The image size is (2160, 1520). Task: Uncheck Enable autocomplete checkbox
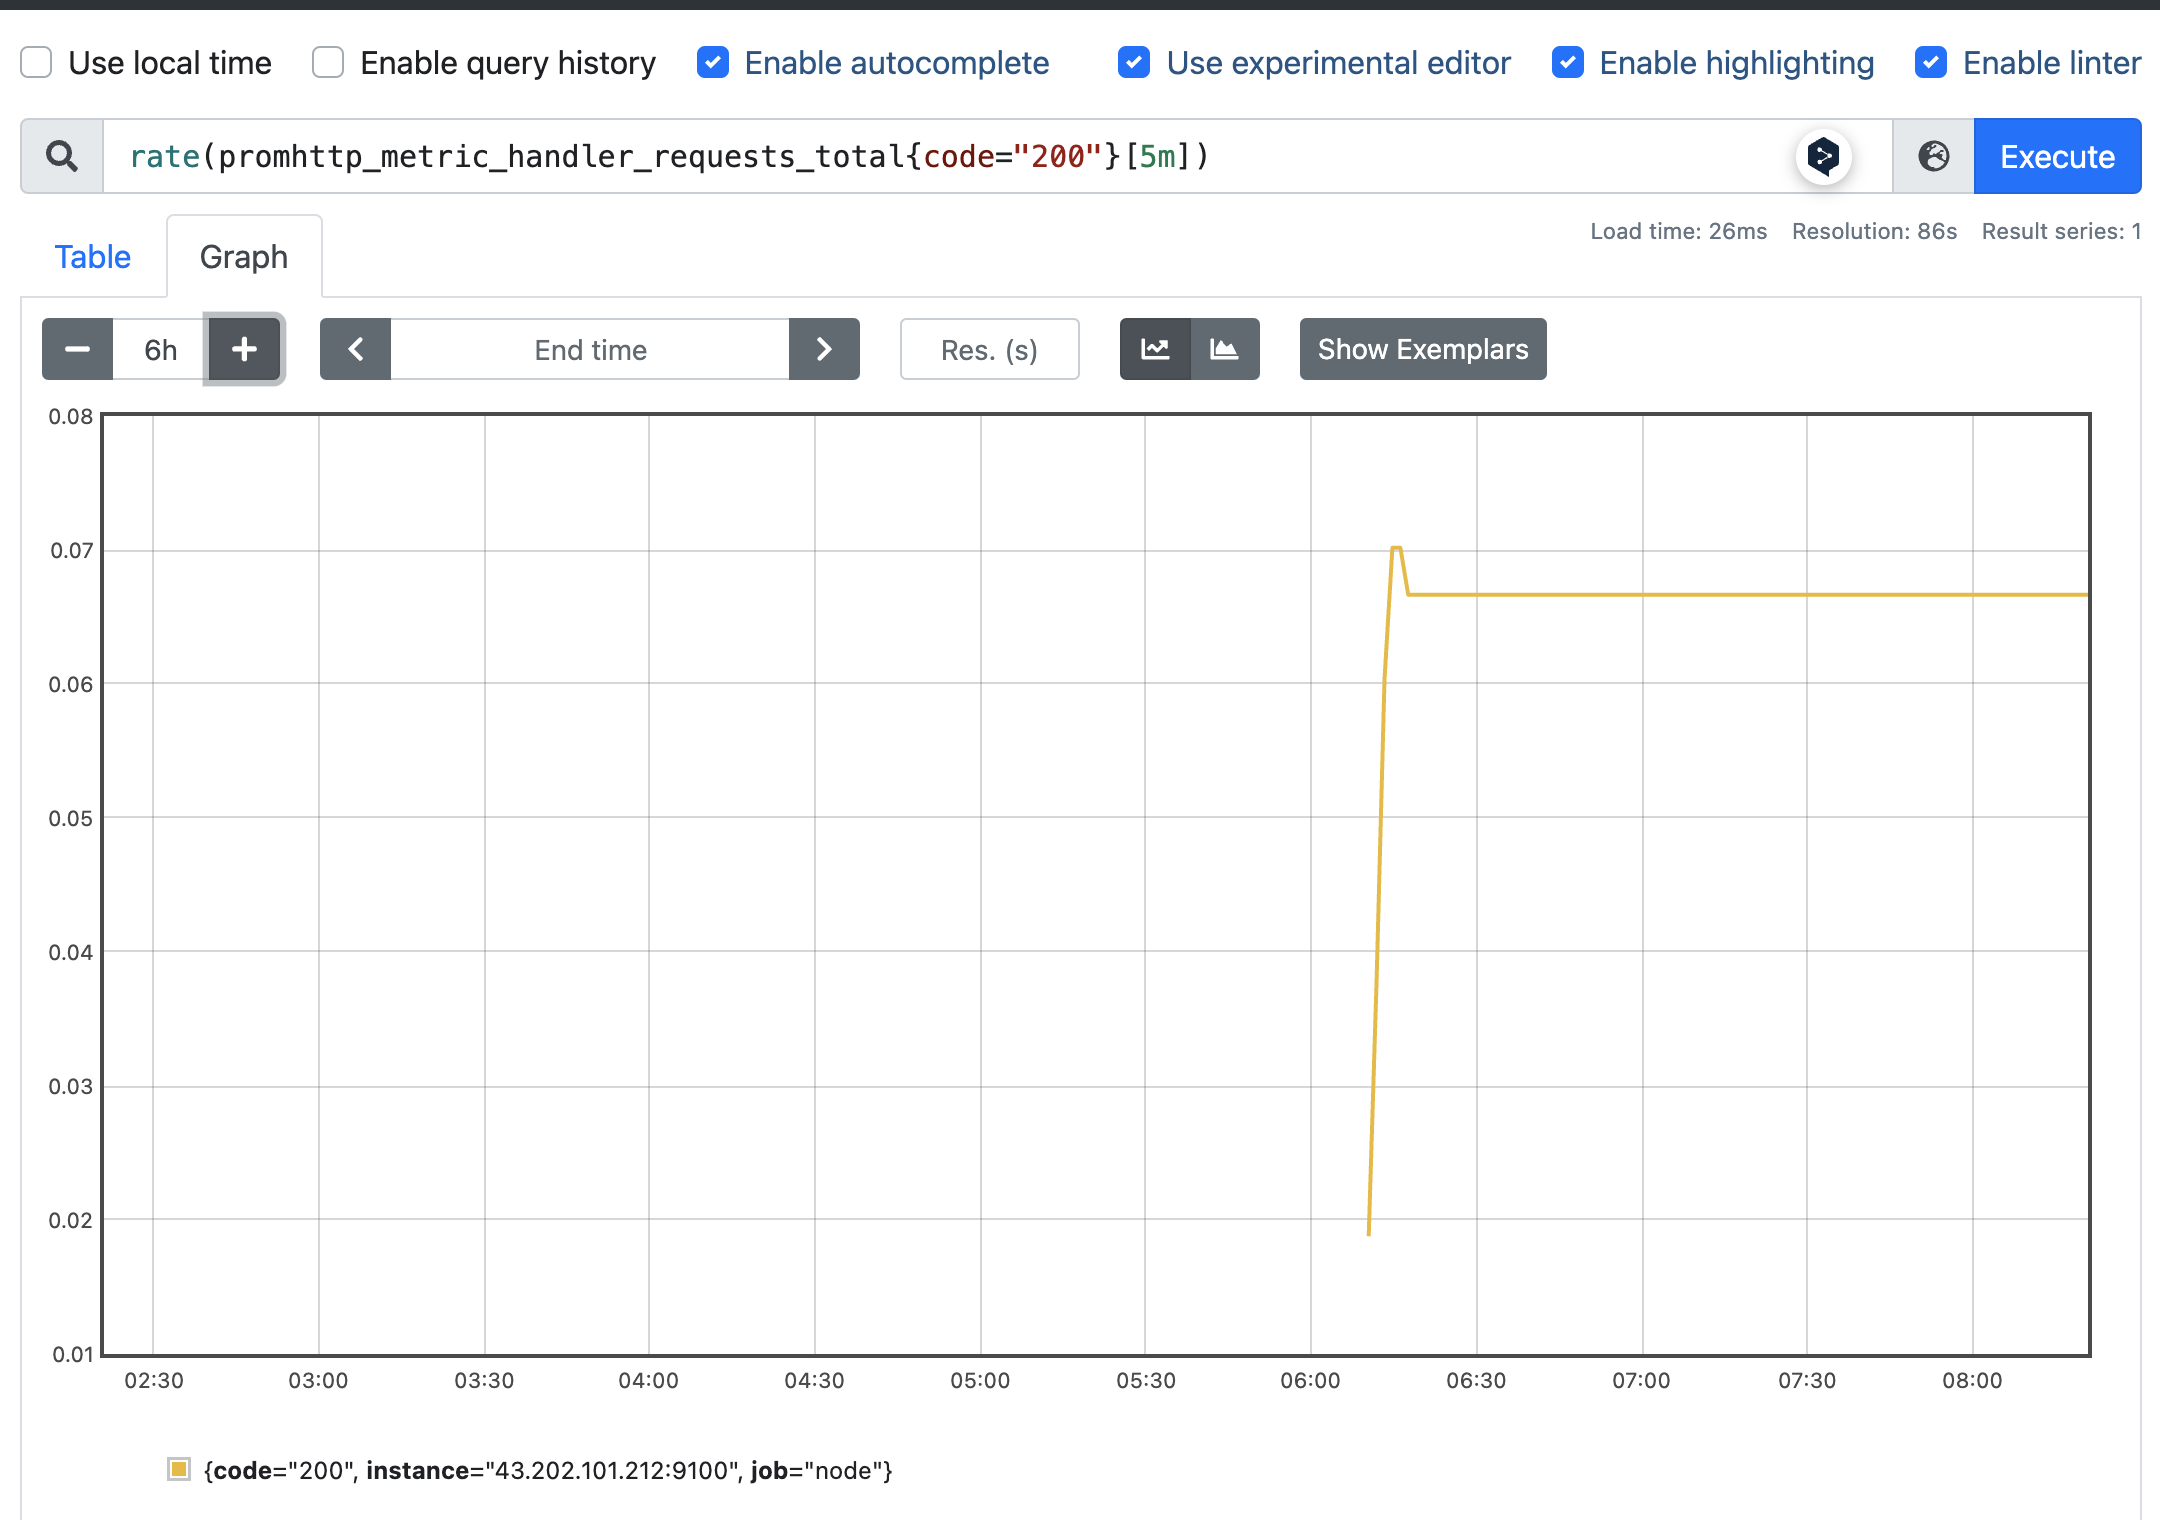[713, 62]
